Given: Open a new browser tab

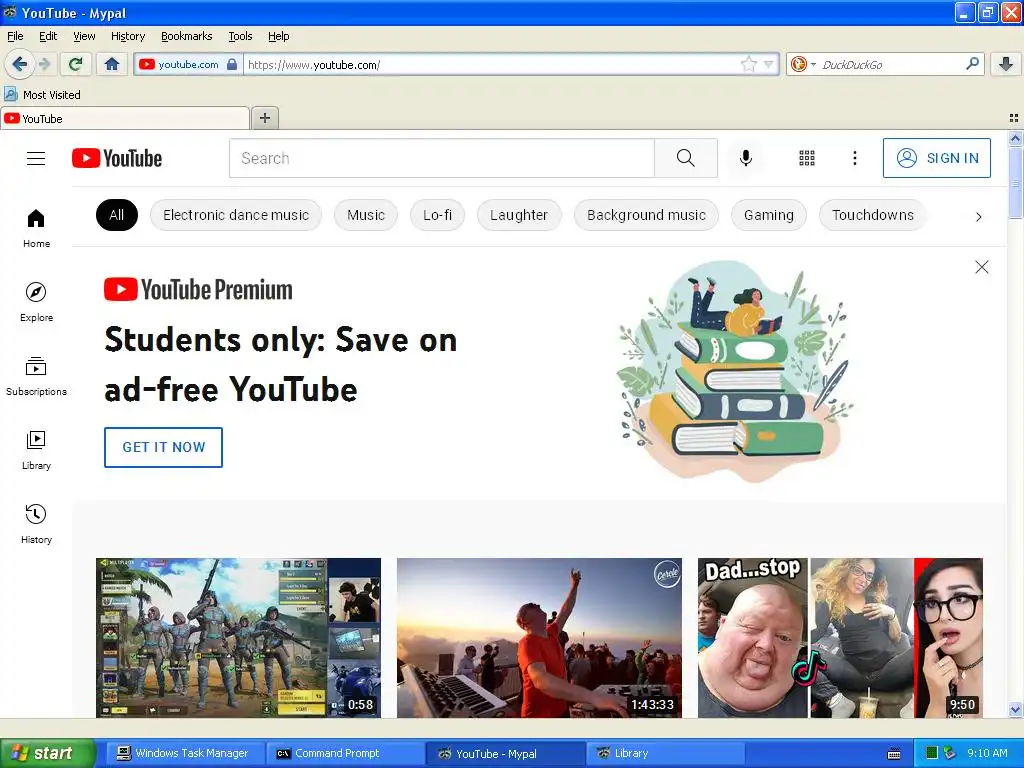Looking at the screenshot, I should pyautogui.click(x=264, y=118).
